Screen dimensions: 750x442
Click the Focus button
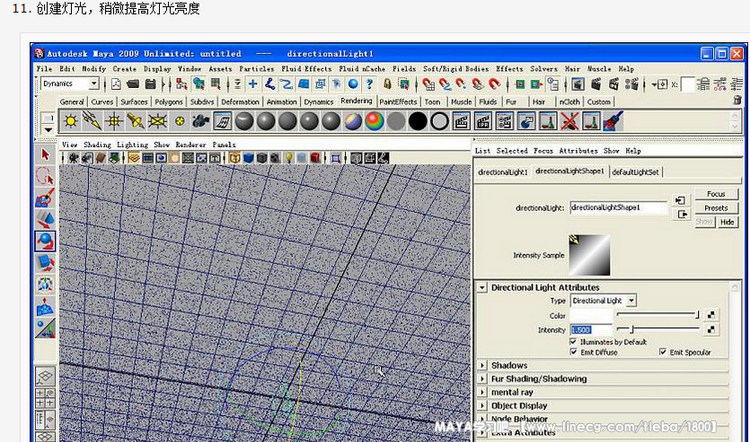point(716,194)
